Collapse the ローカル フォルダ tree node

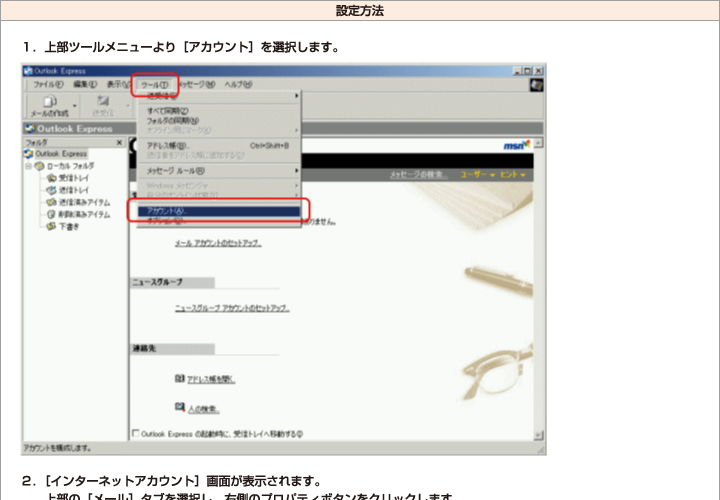(28, 166)
